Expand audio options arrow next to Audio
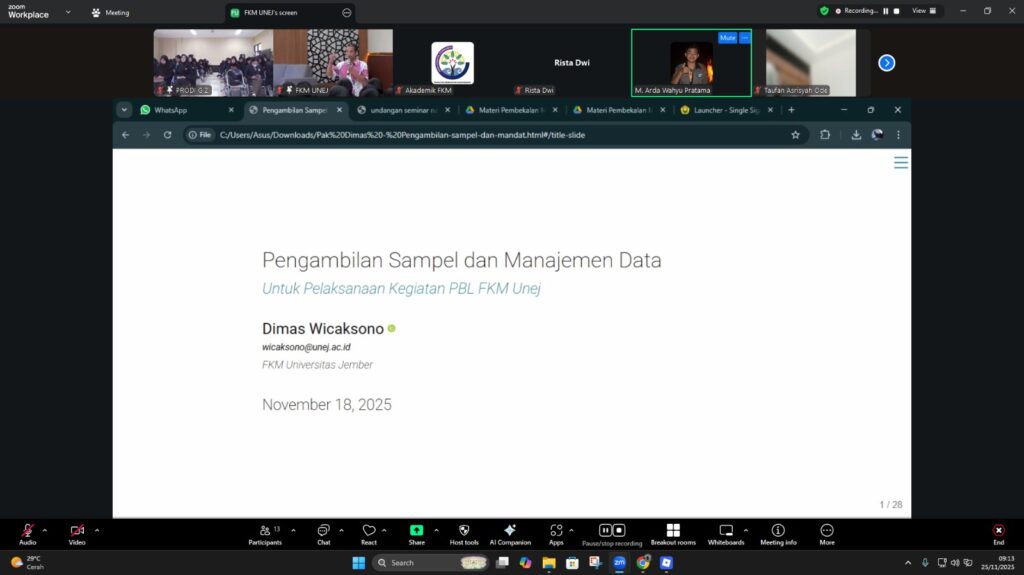The width and height of the screenshot is (1024, 575). pos(45,530)
